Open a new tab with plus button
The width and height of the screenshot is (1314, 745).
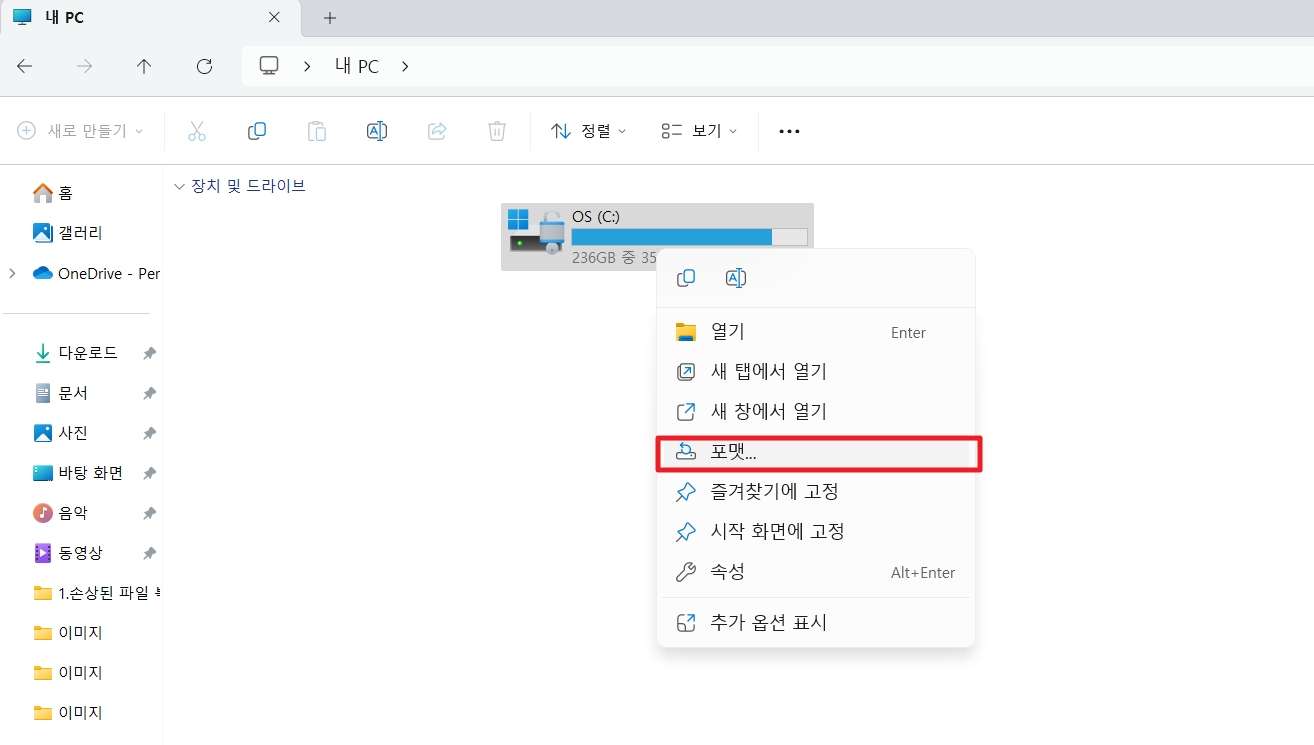(x=330, y=18)
